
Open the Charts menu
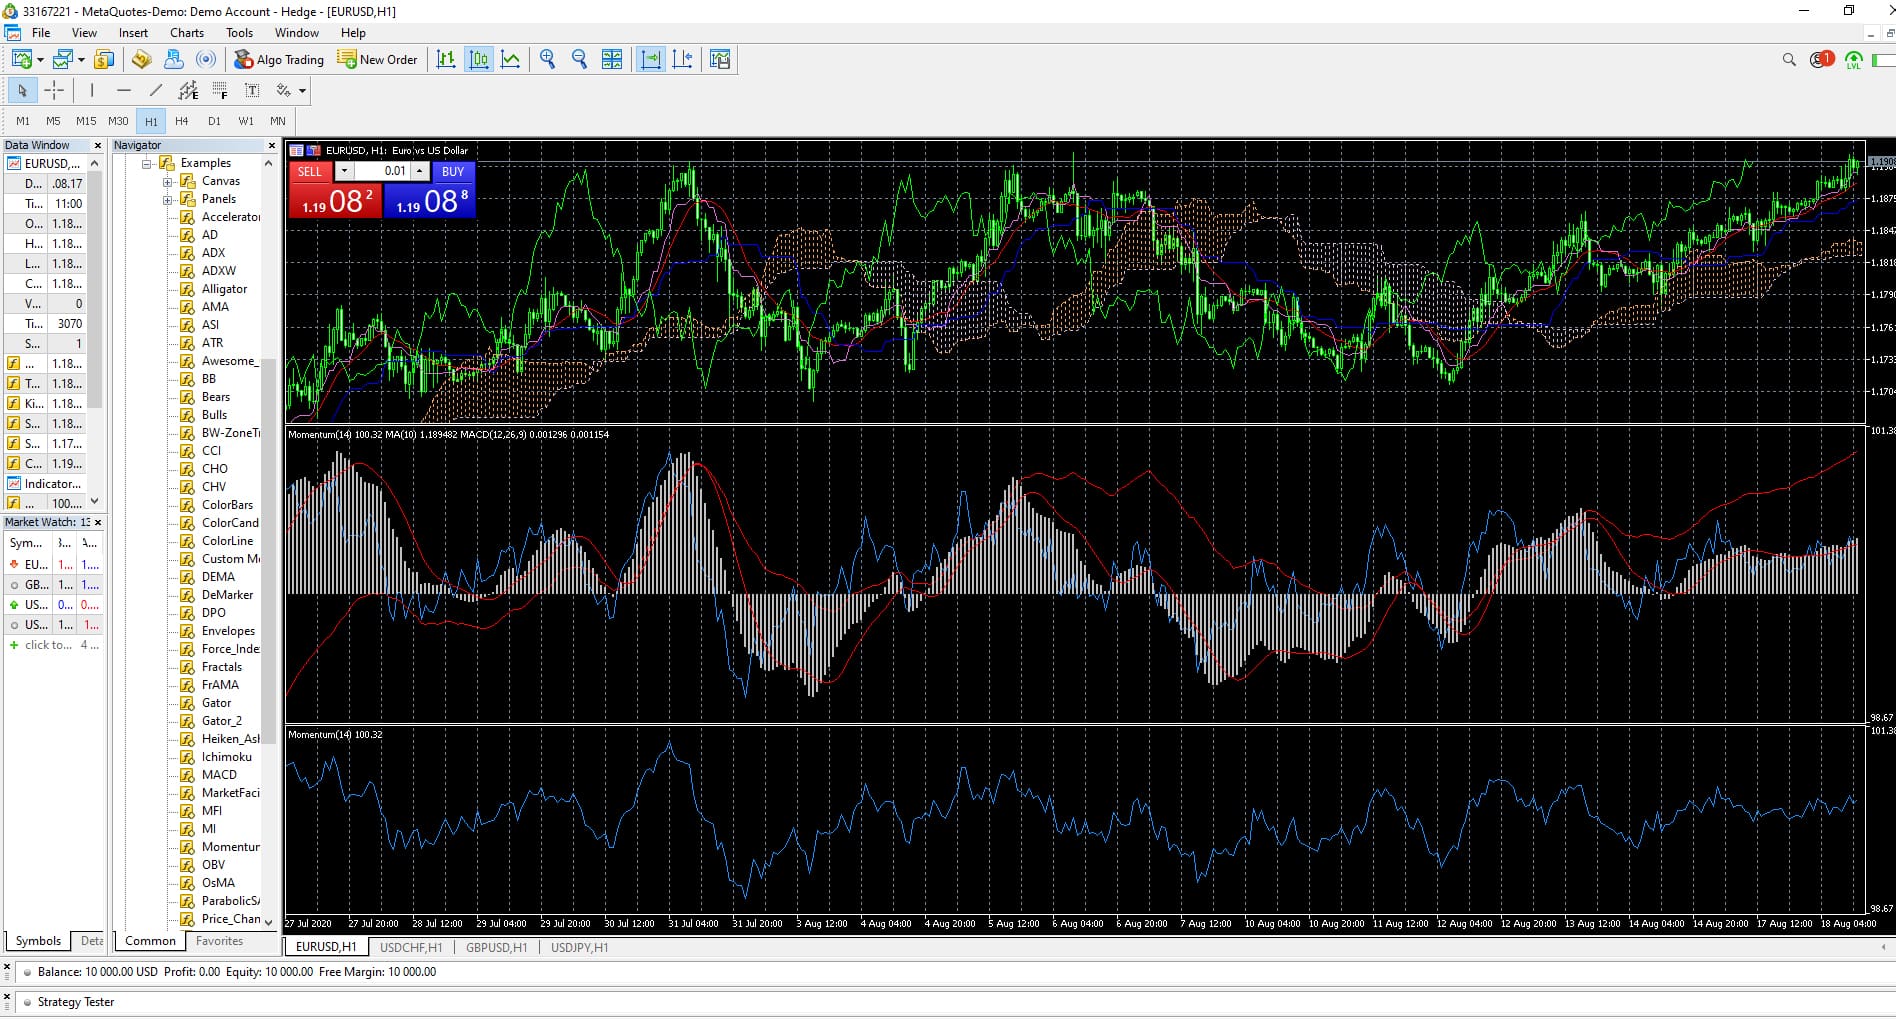(186, 32)
